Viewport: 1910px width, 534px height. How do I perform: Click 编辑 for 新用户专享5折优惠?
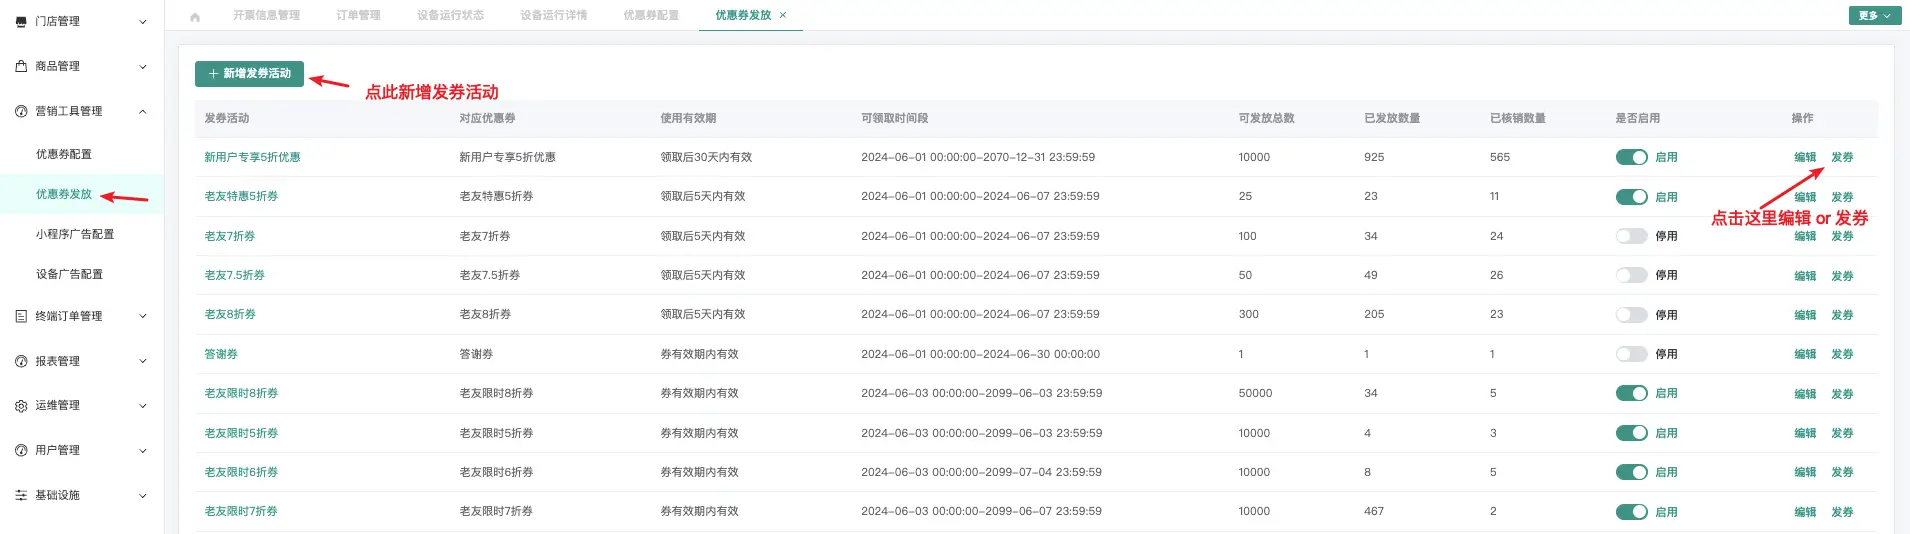pos(1805,157)
